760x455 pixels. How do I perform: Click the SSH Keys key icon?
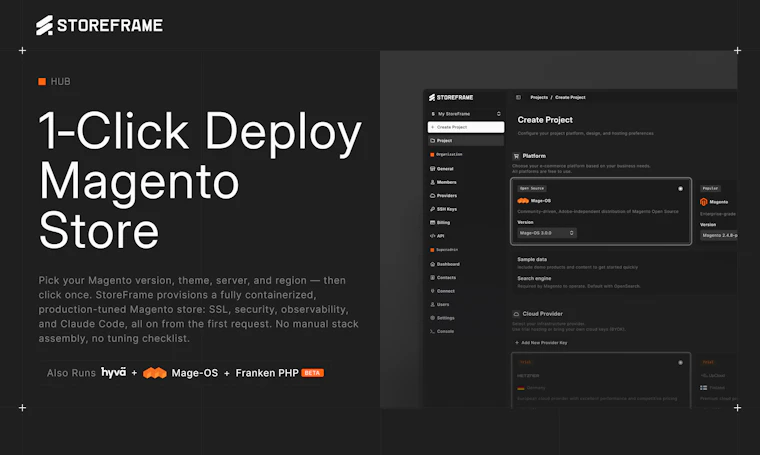click(432, 209)
